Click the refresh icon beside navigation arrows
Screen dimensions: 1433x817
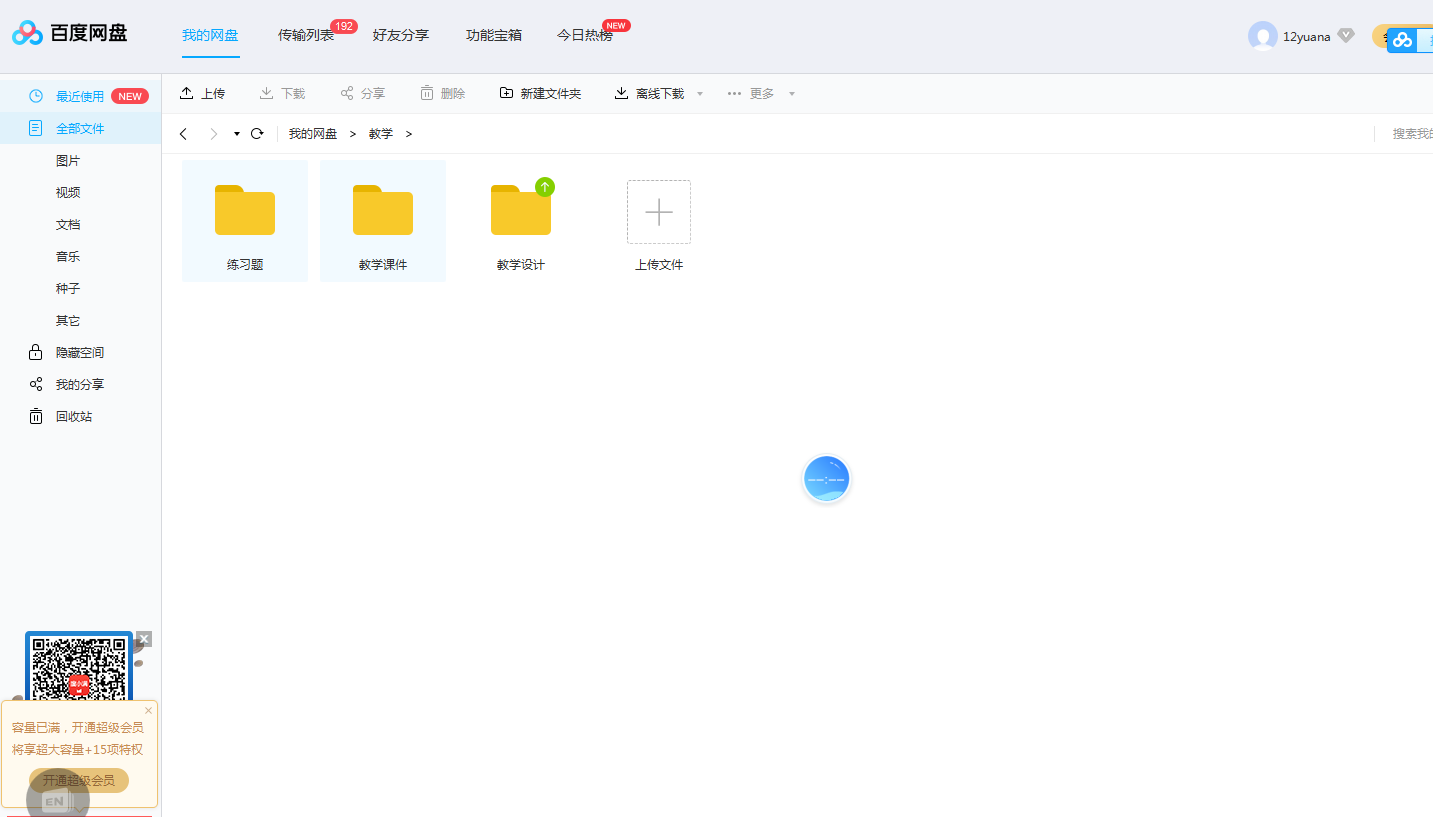(257, 134)
